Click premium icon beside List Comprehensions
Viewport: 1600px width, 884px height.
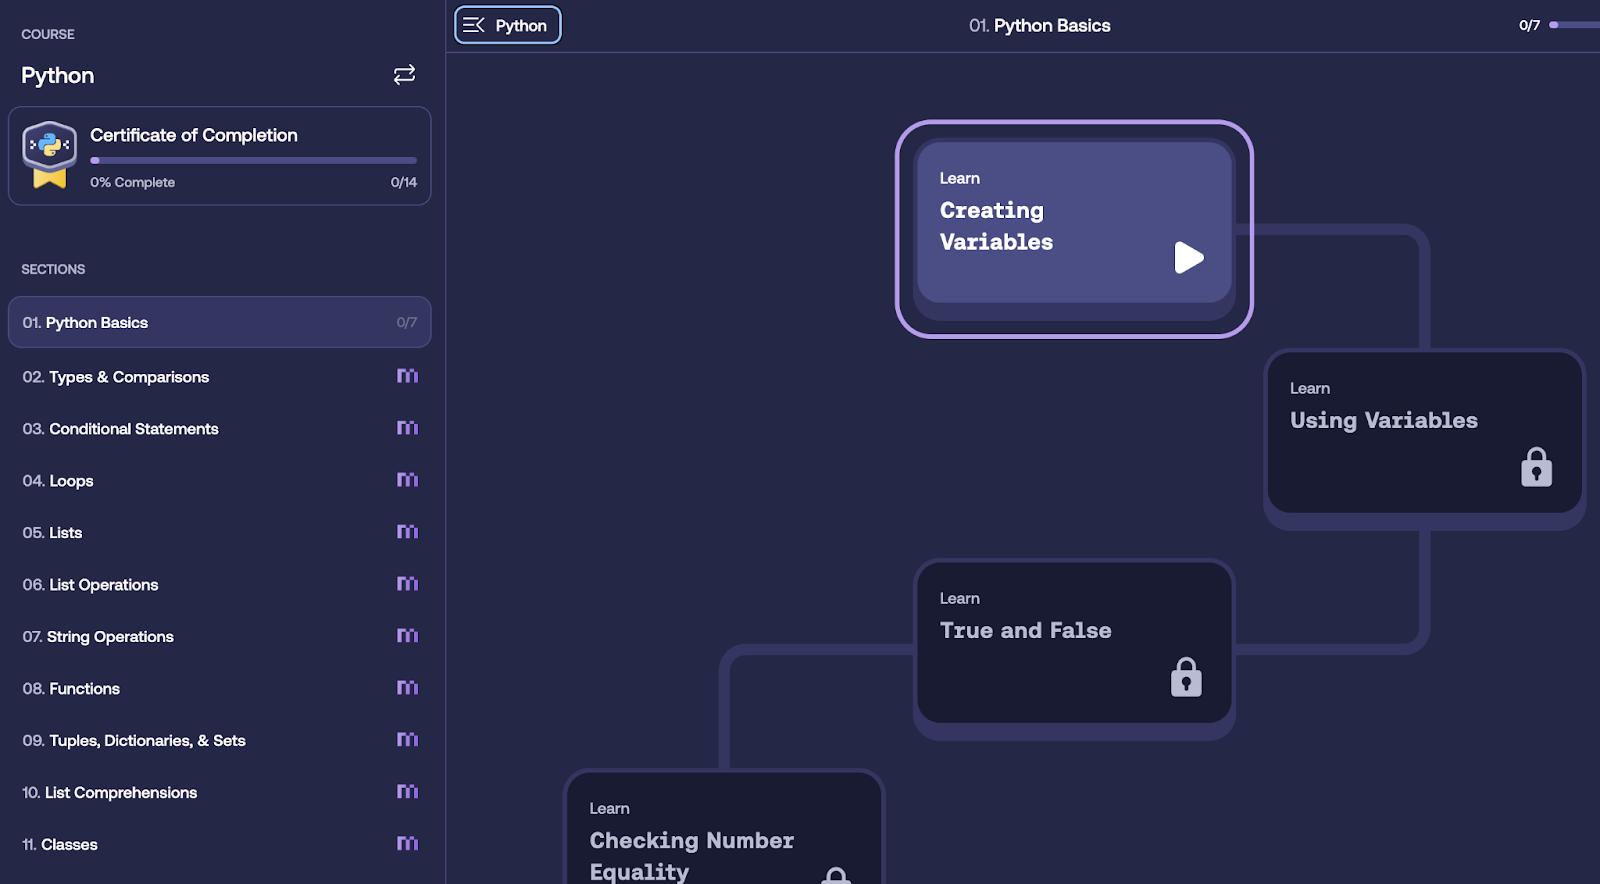tap(407, 792)
